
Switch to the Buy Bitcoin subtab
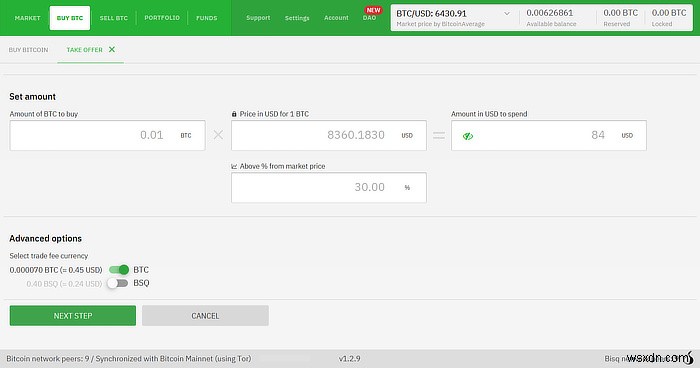click(28, 50)
